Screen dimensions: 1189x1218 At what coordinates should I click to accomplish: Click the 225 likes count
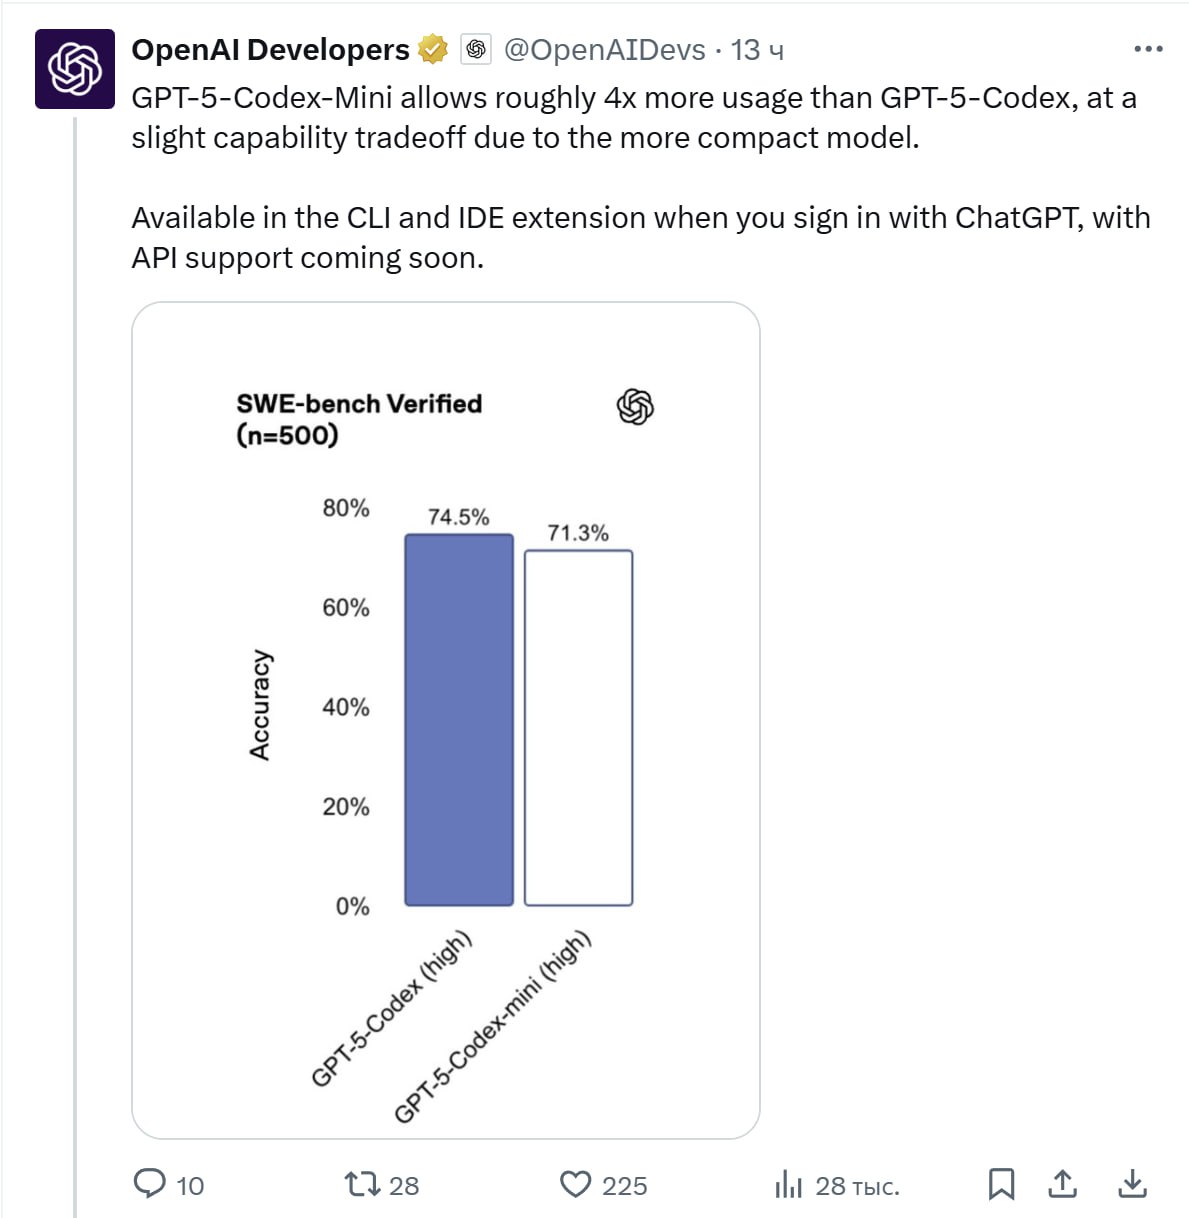pos(623,1185)
